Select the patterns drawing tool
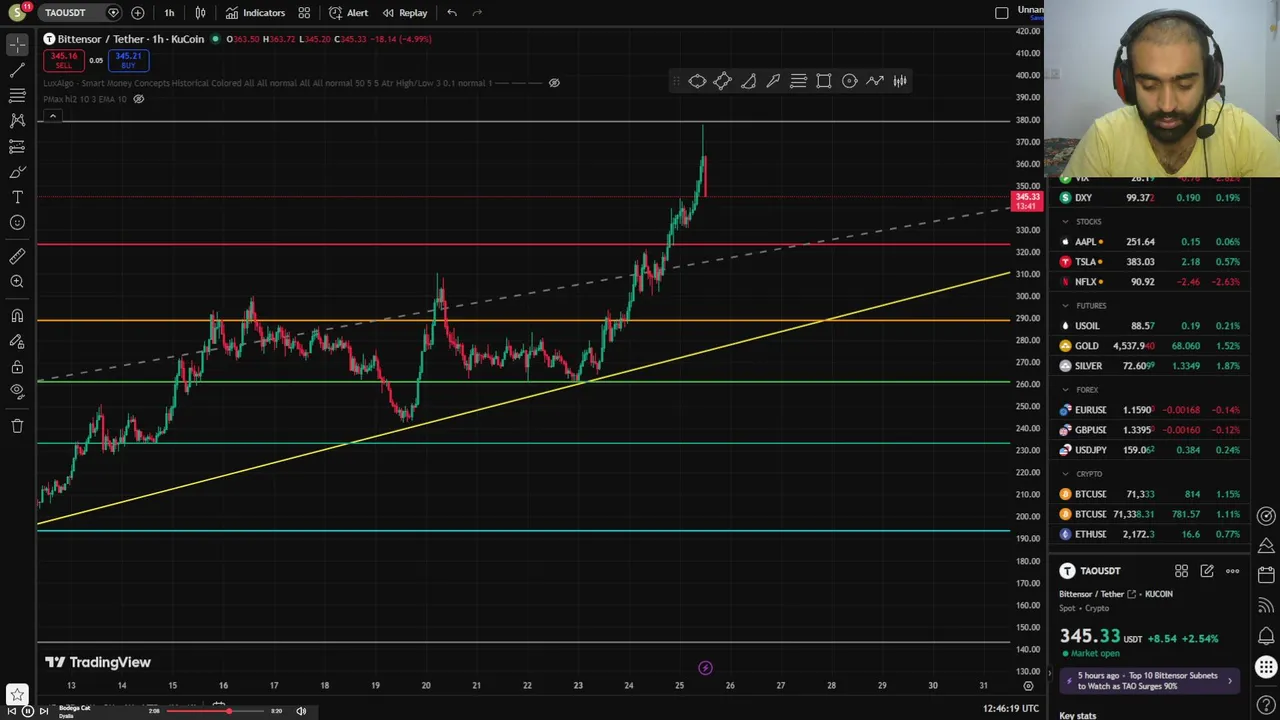Screen dimensions: 1280x720 (x=17, y=120)
